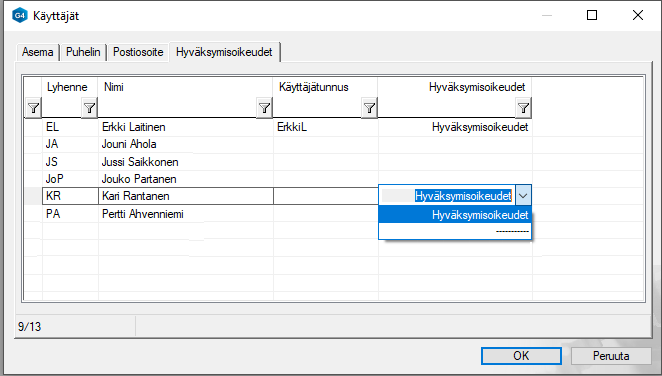Image resolution: width=662 pixels, height=376 pixels.
Task: Select the JoP abbreviation cell
Action: (x=70, y=179)
